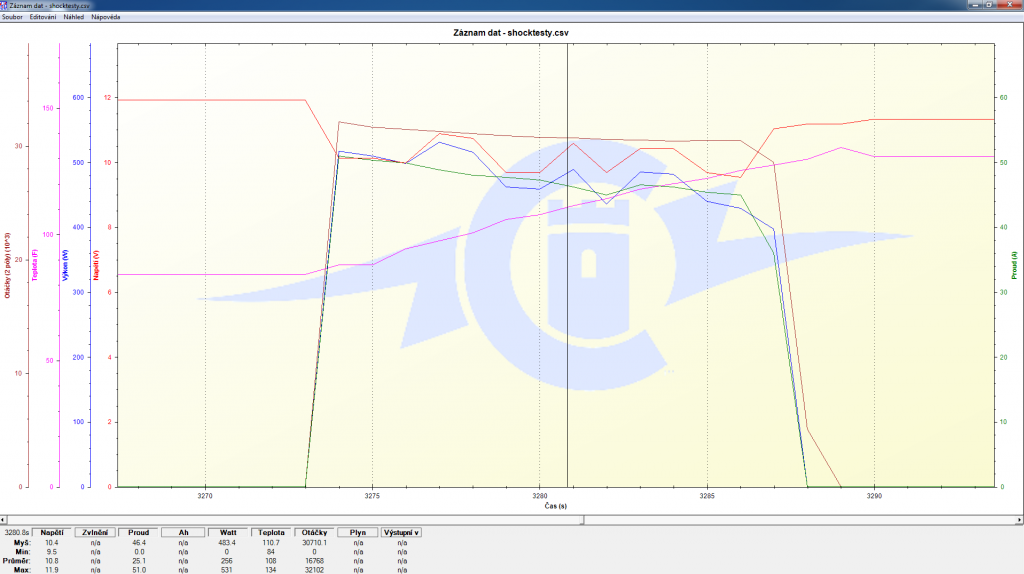The image size is (1024, 574).
Task: Click the horizontal scrollbar left arrow
Action: coord(5,520)
